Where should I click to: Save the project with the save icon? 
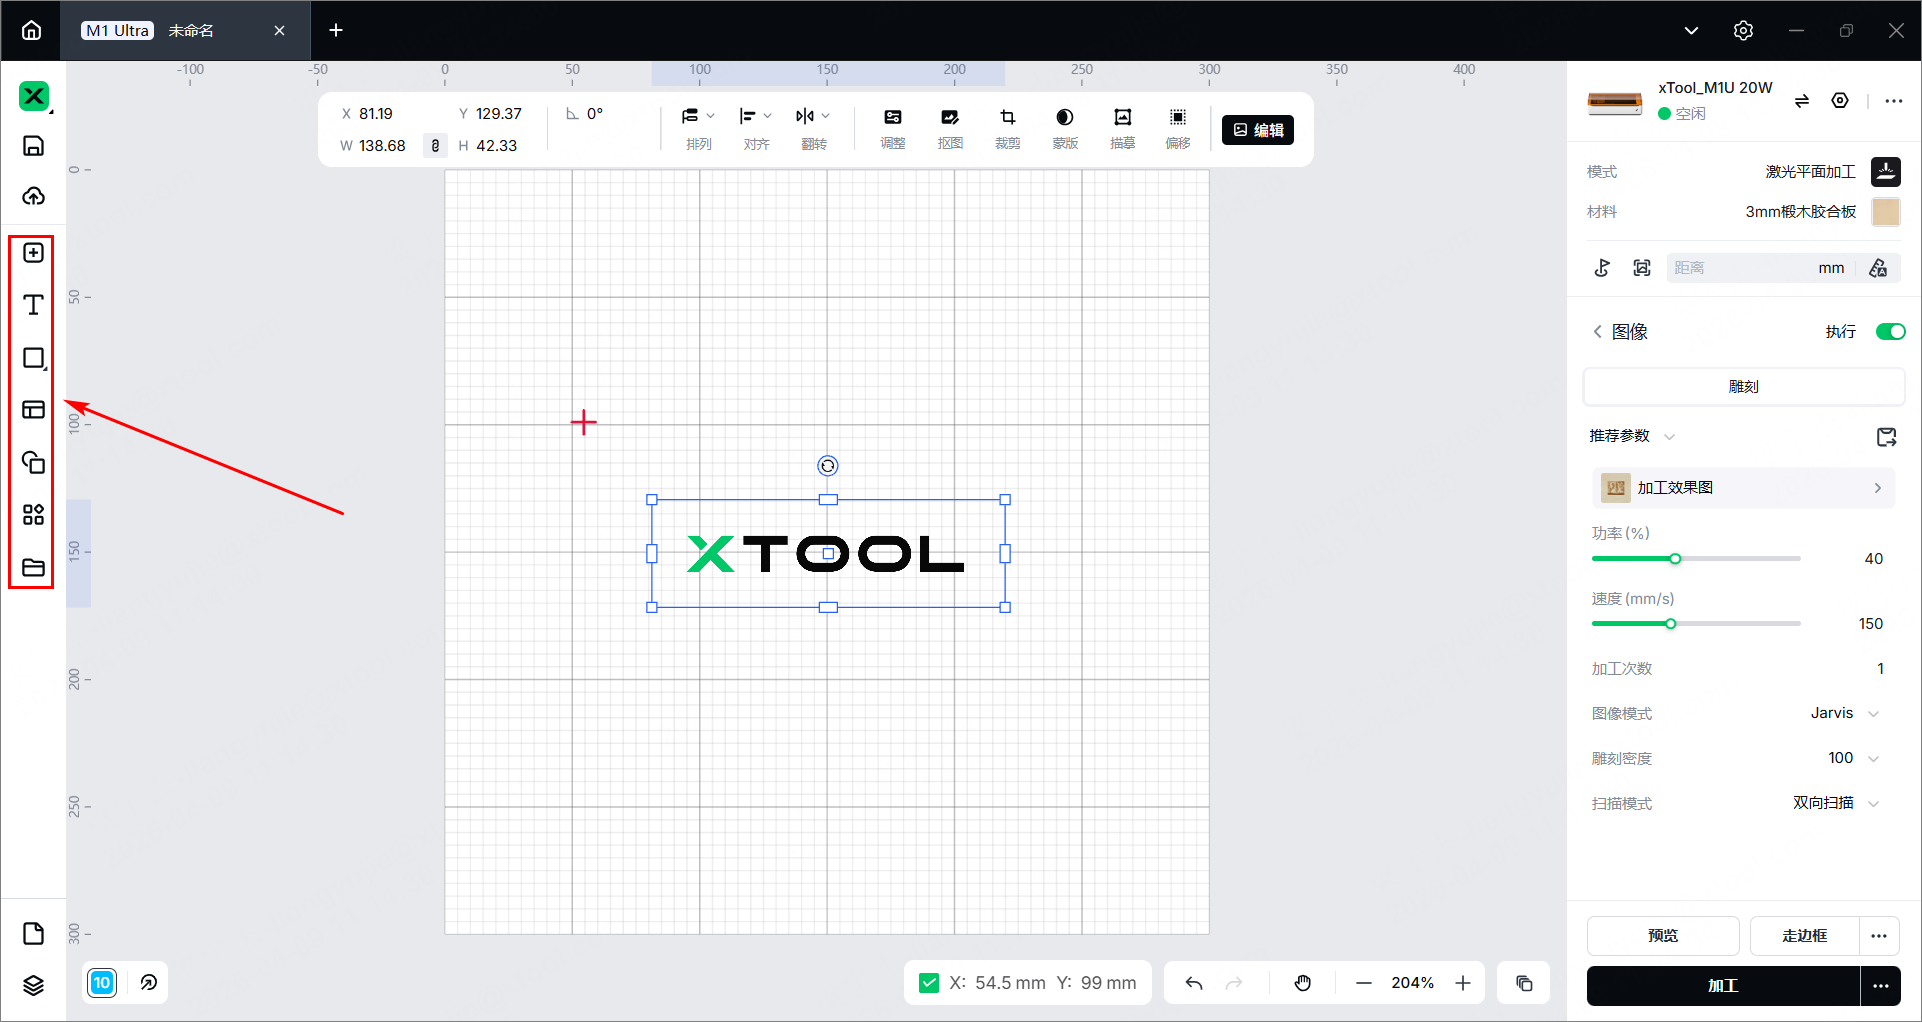coord(33,146)
